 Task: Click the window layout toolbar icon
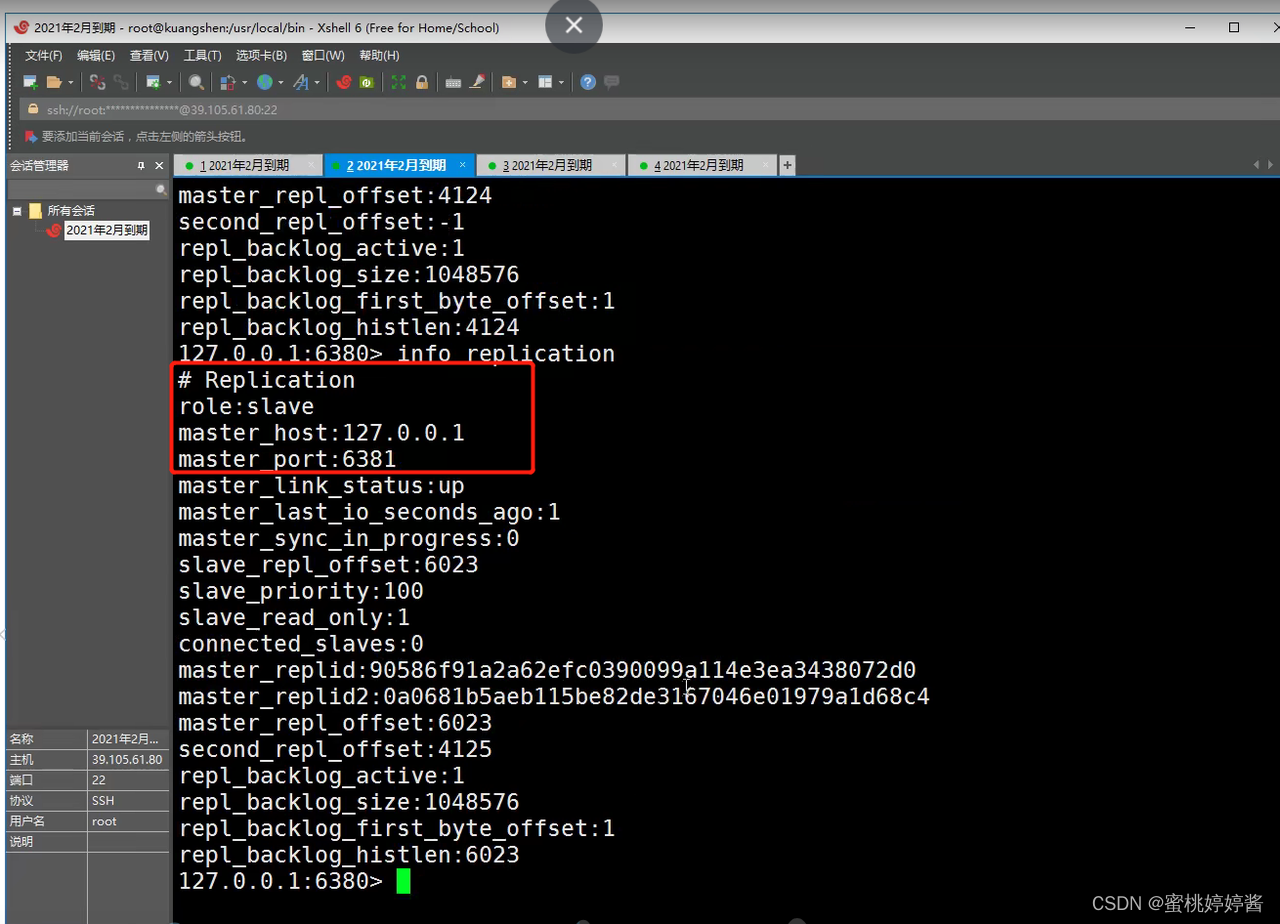tap(545, 82)
